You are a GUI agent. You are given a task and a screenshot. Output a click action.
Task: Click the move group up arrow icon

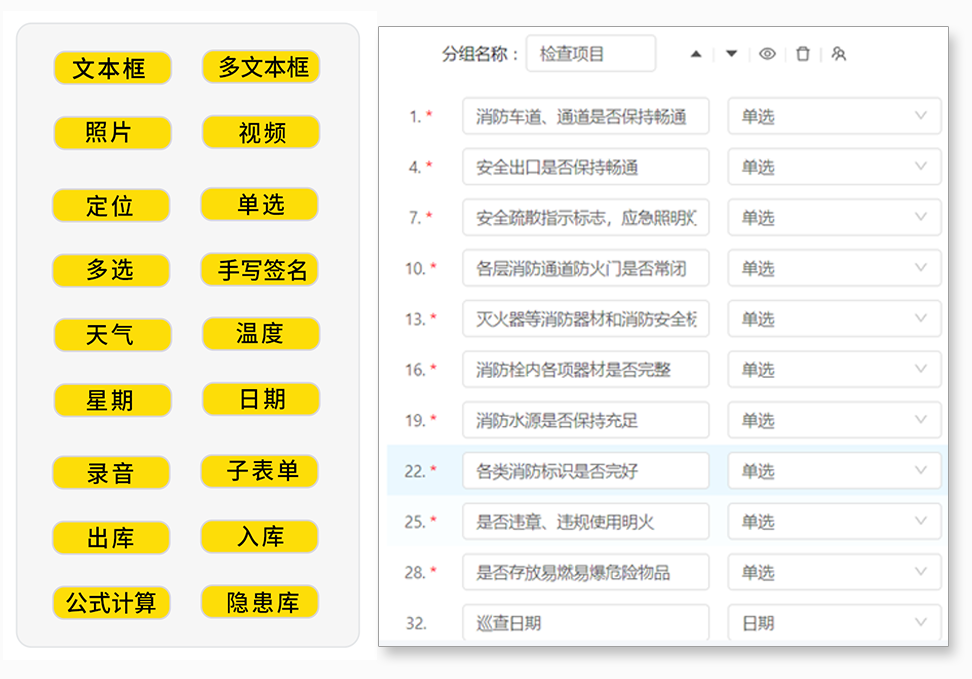click(x=697, y=54)
